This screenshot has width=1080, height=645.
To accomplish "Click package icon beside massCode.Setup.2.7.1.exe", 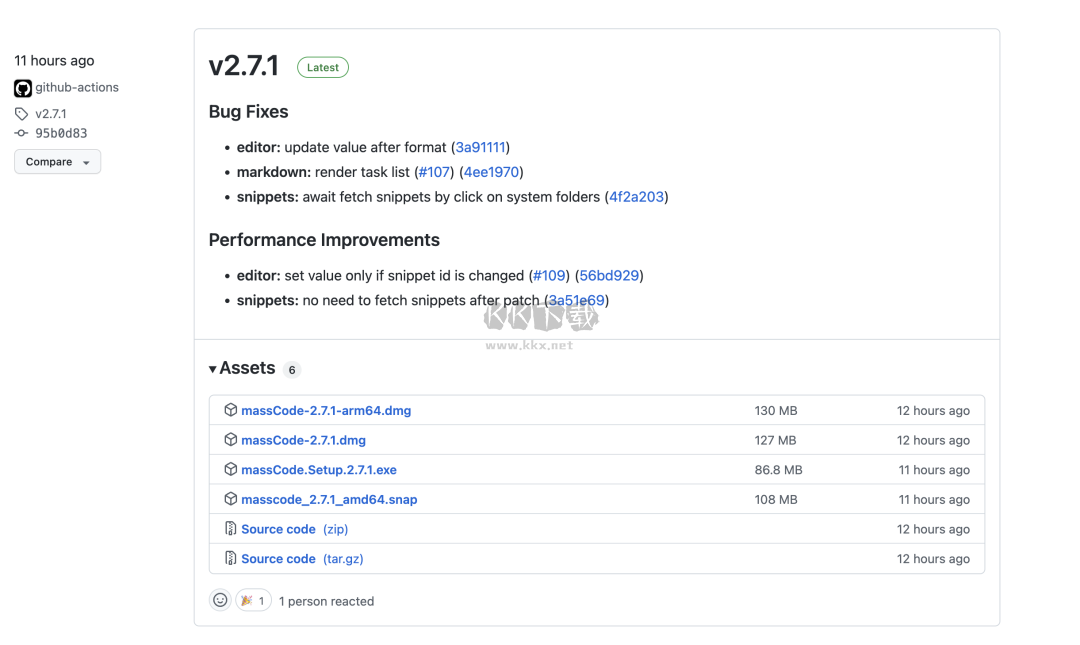I will coord(230,469).
